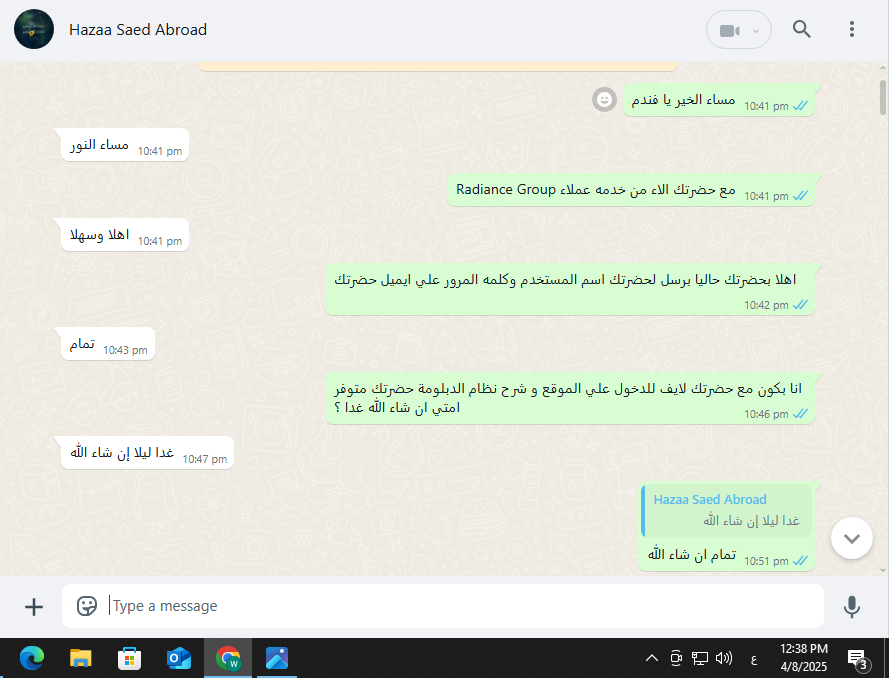Open the attach plus menu

point(34,607)
